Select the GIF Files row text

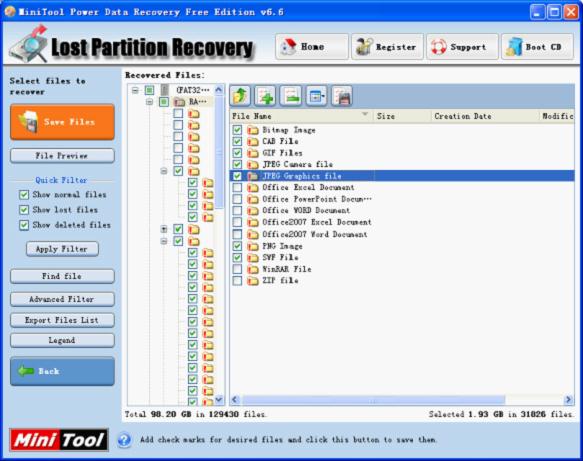point(282,153)
